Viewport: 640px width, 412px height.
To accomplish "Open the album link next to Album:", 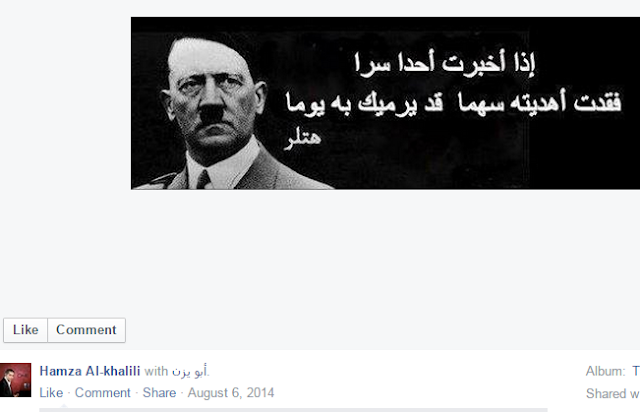I will pyautogui.click(x=636, y=371).
